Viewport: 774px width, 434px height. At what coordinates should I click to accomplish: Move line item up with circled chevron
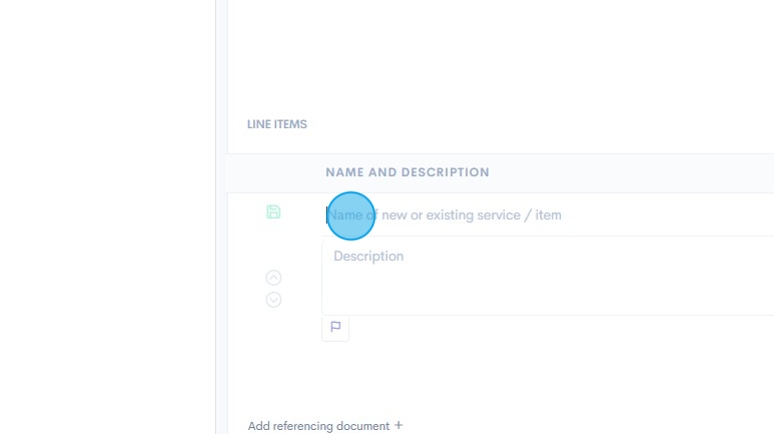[273, 278]
